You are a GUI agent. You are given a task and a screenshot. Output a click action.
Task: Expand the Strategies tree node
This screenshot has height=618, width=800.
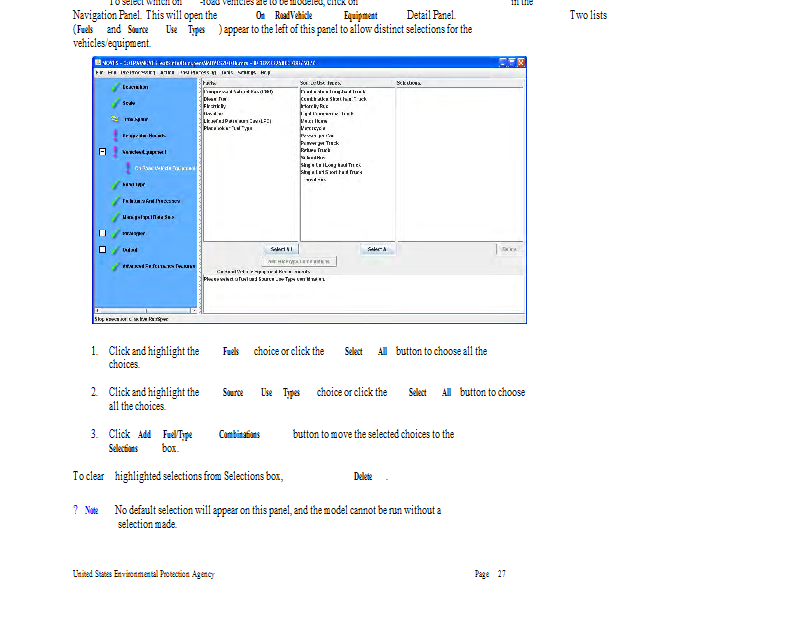102,233
